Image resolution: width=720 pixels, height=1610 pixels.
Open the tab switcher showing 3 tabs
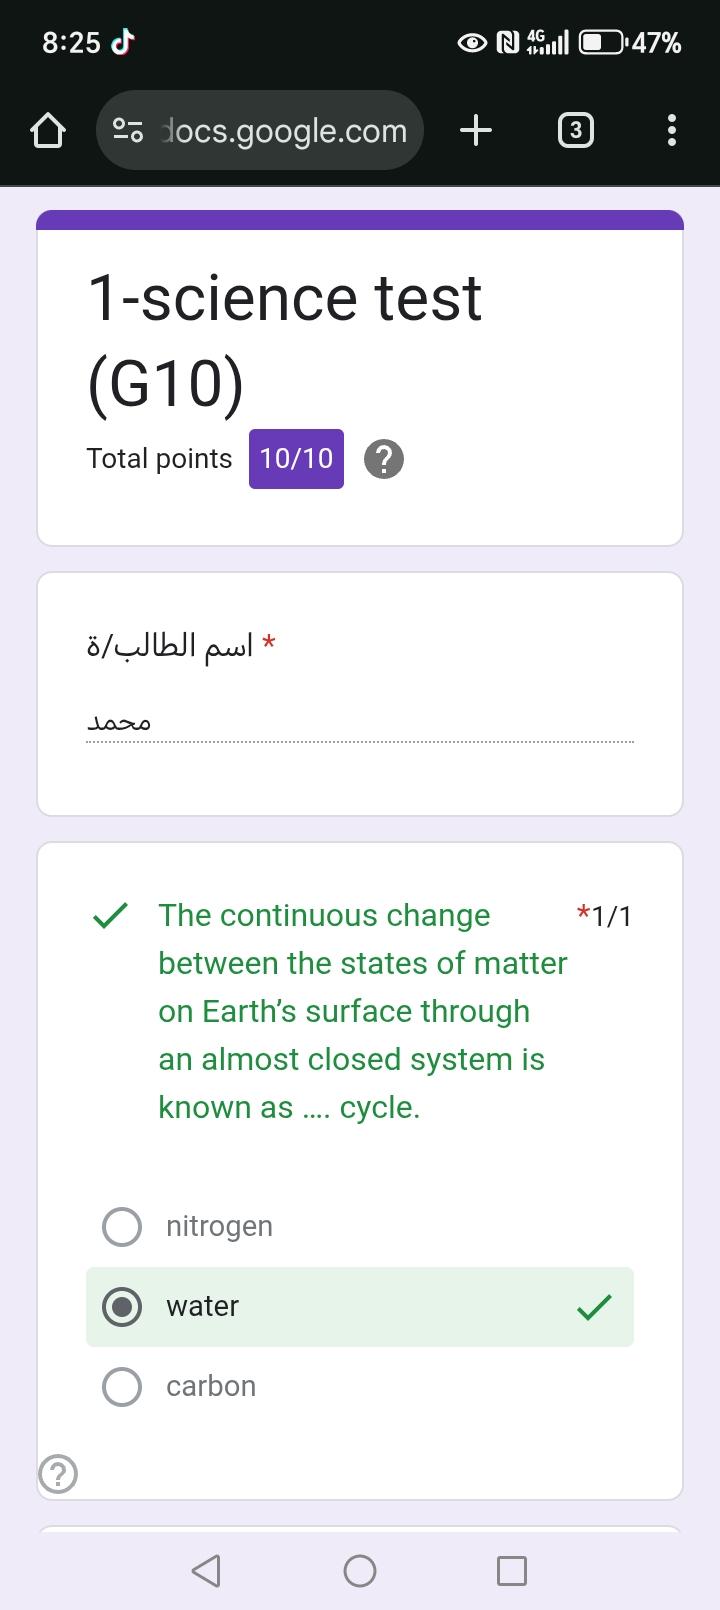(x=574, y=131)
